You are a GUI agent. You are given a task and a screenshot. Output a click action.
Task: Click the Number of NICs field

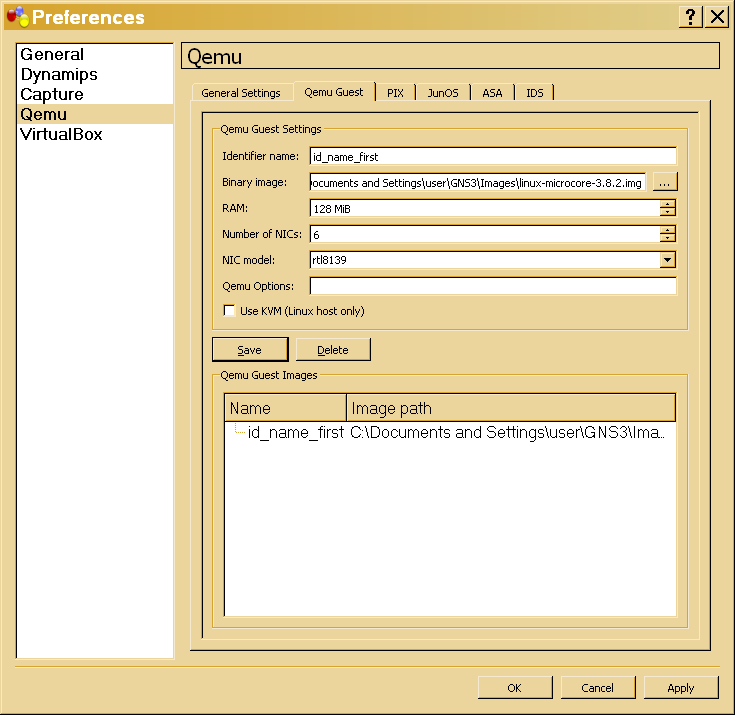485,234
